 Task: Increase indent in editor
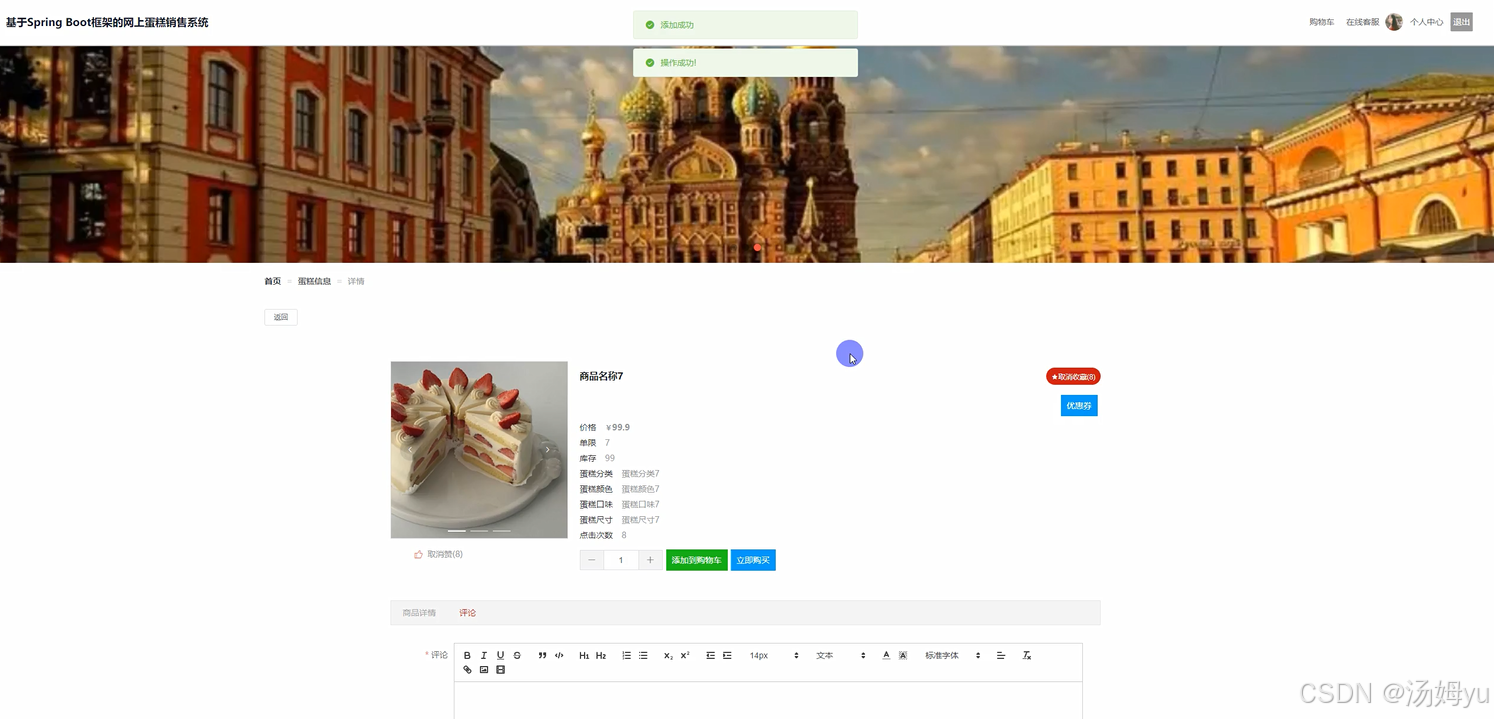click(x=727, y=656)
